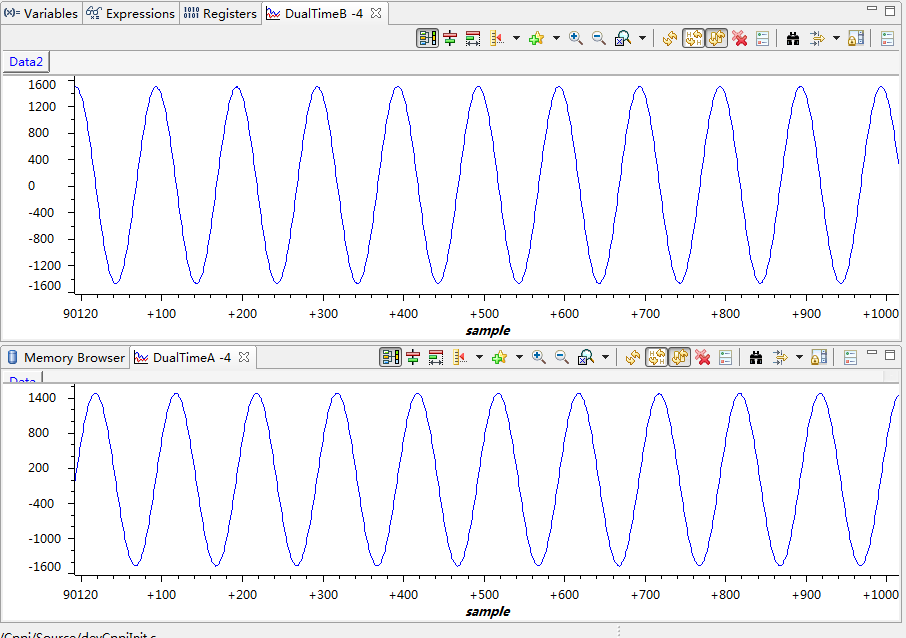Viewport: 906px width, 638px height.
Task: Toggle lock pin icon in DualTimeB toolbar
Action: (856, 39)
